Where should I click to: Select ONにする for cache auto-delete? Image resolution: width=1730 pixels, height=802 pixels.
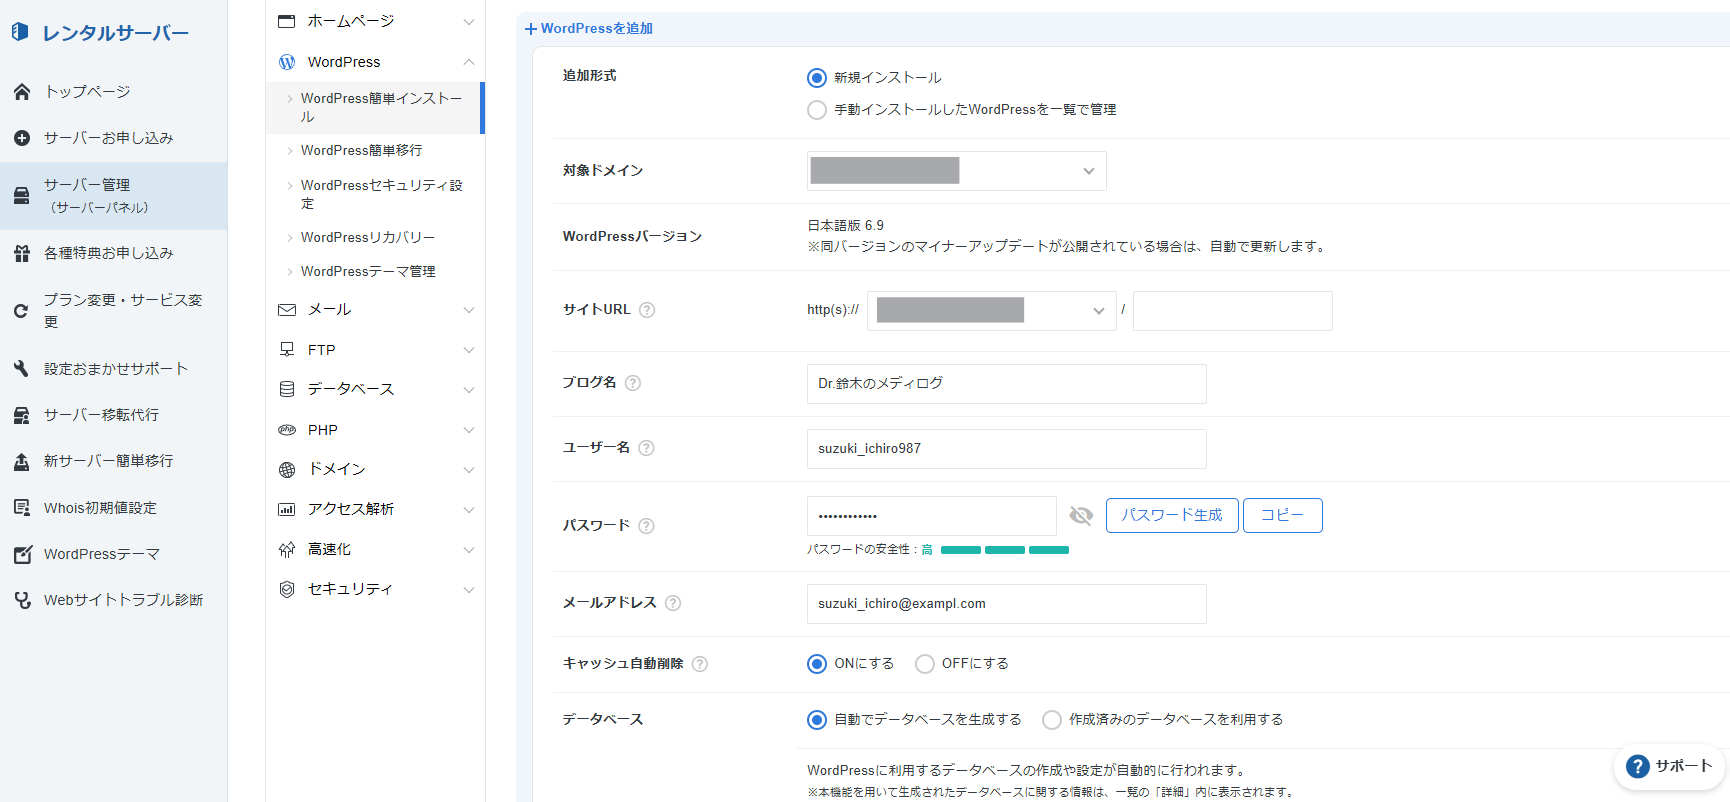point(817,664)
